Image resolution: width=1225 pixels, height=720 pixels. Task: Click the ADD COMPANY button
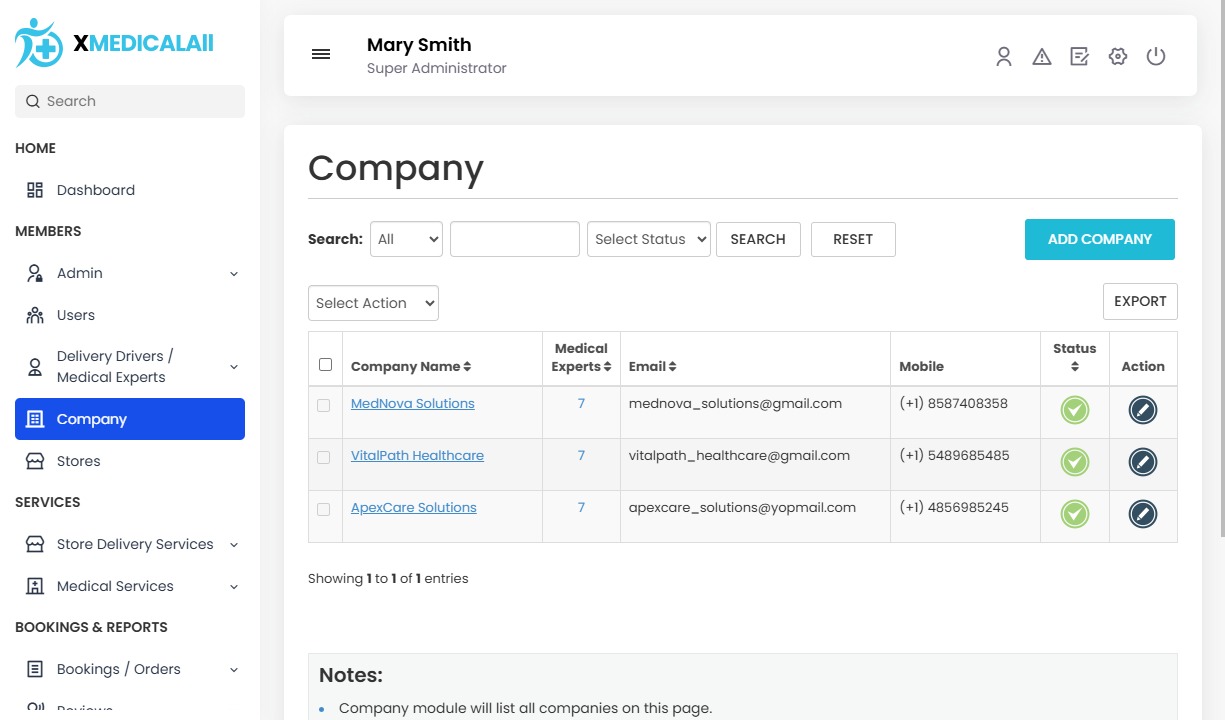[1099, 240]
